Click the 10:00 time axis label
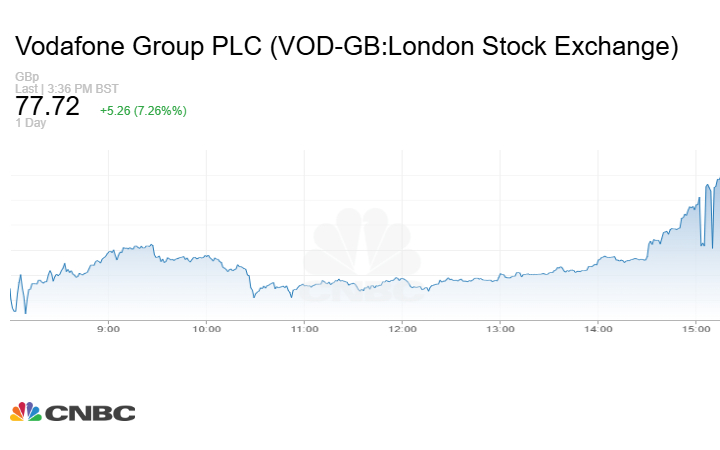 207,329
